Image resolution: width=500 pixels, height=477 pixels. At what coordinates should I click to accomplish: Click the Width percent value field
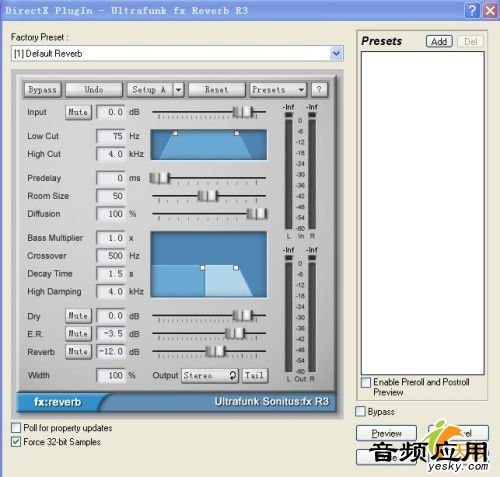(111, 376)
